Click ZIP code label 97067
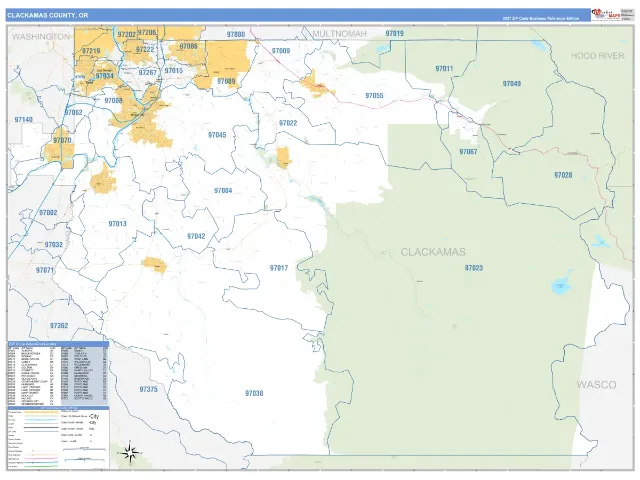The width and height of the screenshot is (640, 480). point(468,151)
